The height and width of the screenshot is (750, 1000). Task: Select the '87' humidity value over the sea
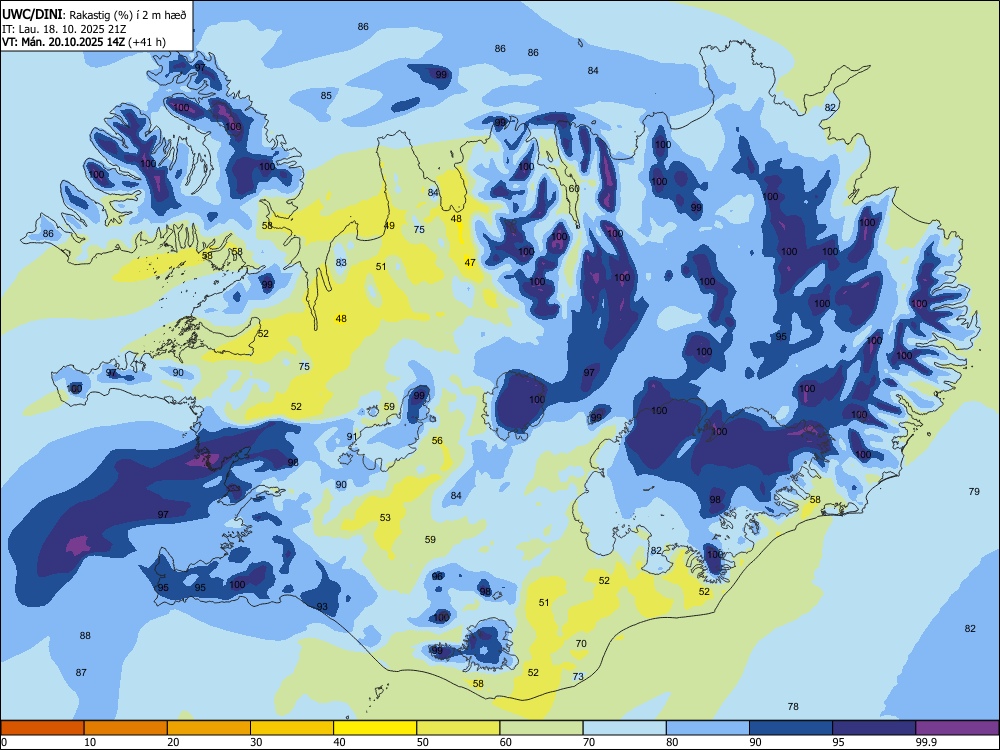coord(81,672)
